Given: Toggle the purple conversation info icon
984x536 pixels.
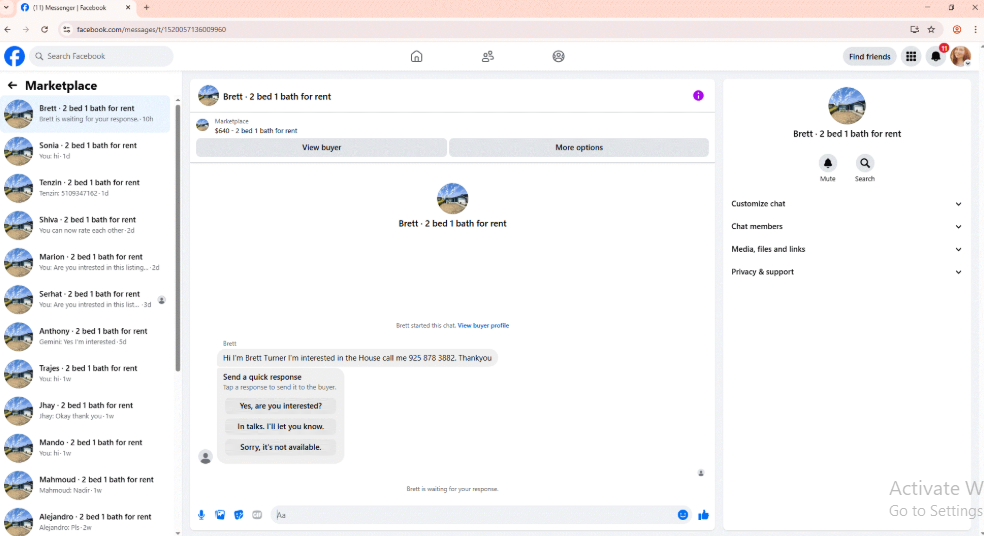Looking at the screenshot, I should pos(698,96).
